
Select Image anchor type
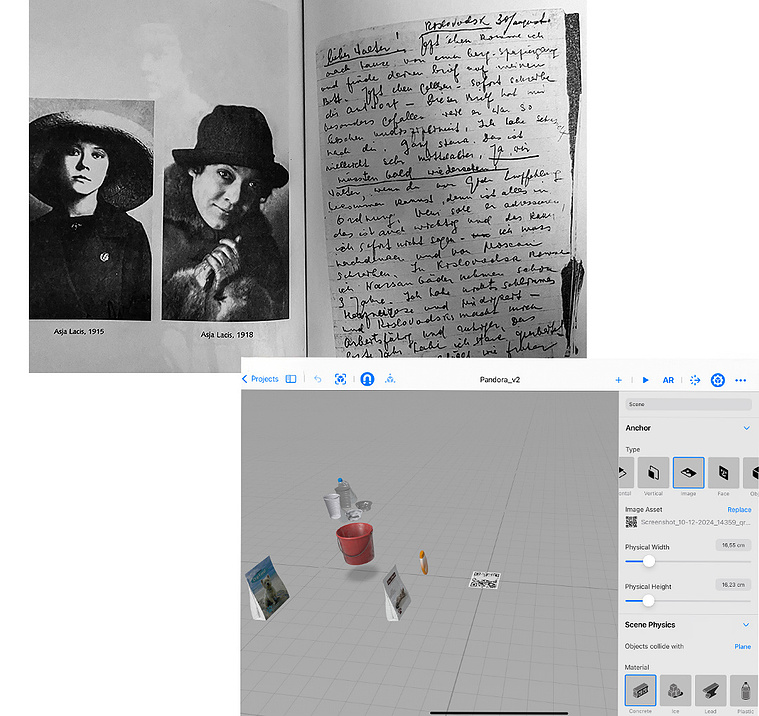pyautogui.click(x=688, y=473)
